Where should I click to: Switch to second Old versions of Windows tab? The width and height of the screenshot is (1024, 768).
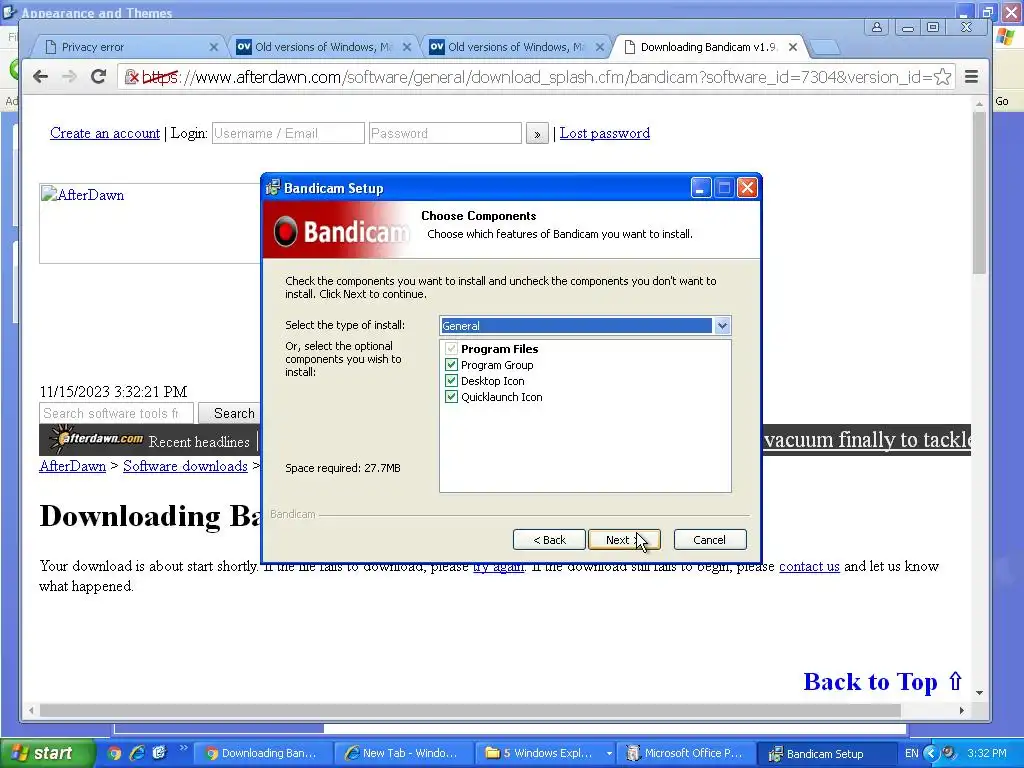click(516, 47)
